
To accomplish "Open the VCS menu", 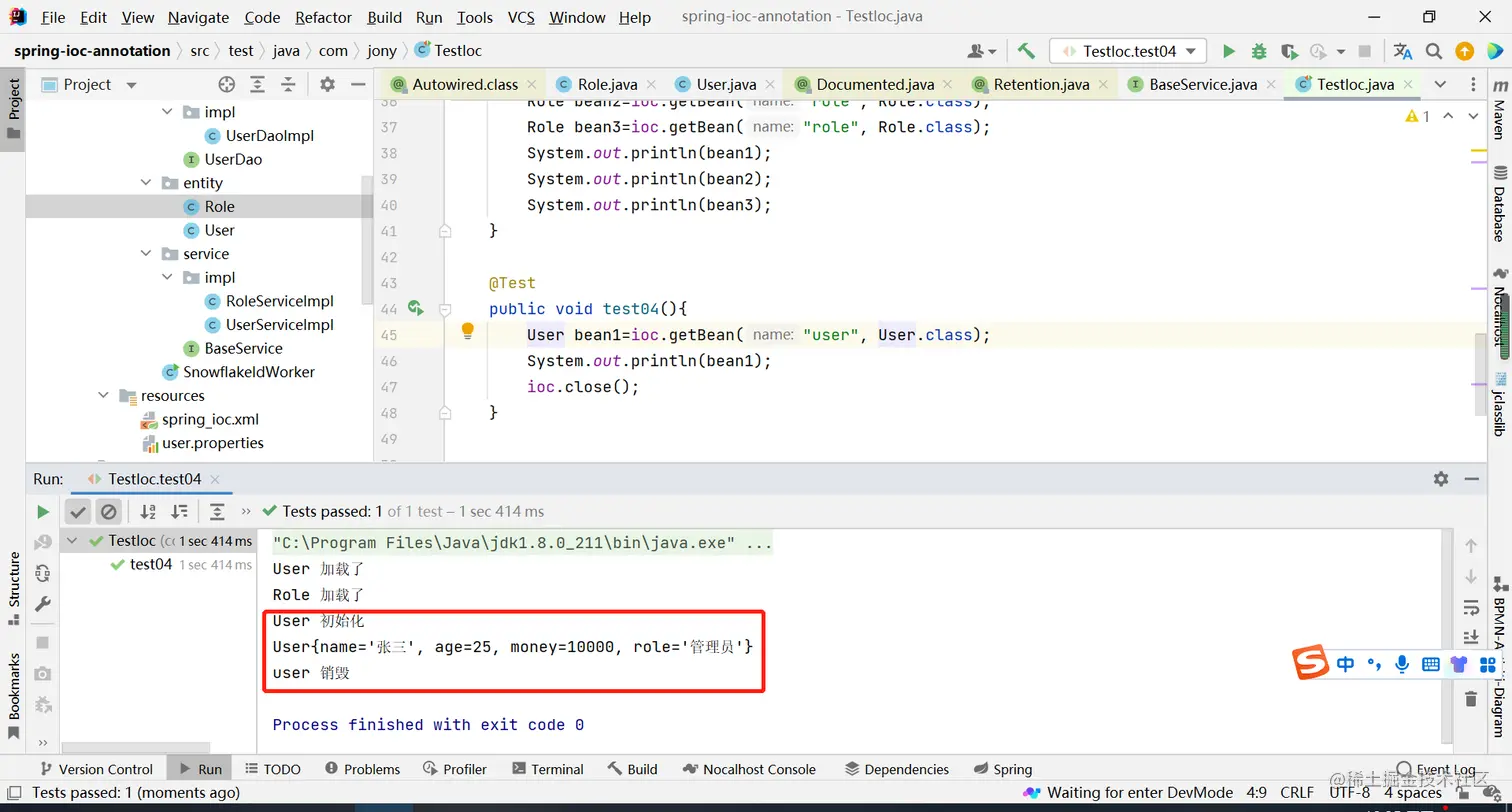I will 521,17.
